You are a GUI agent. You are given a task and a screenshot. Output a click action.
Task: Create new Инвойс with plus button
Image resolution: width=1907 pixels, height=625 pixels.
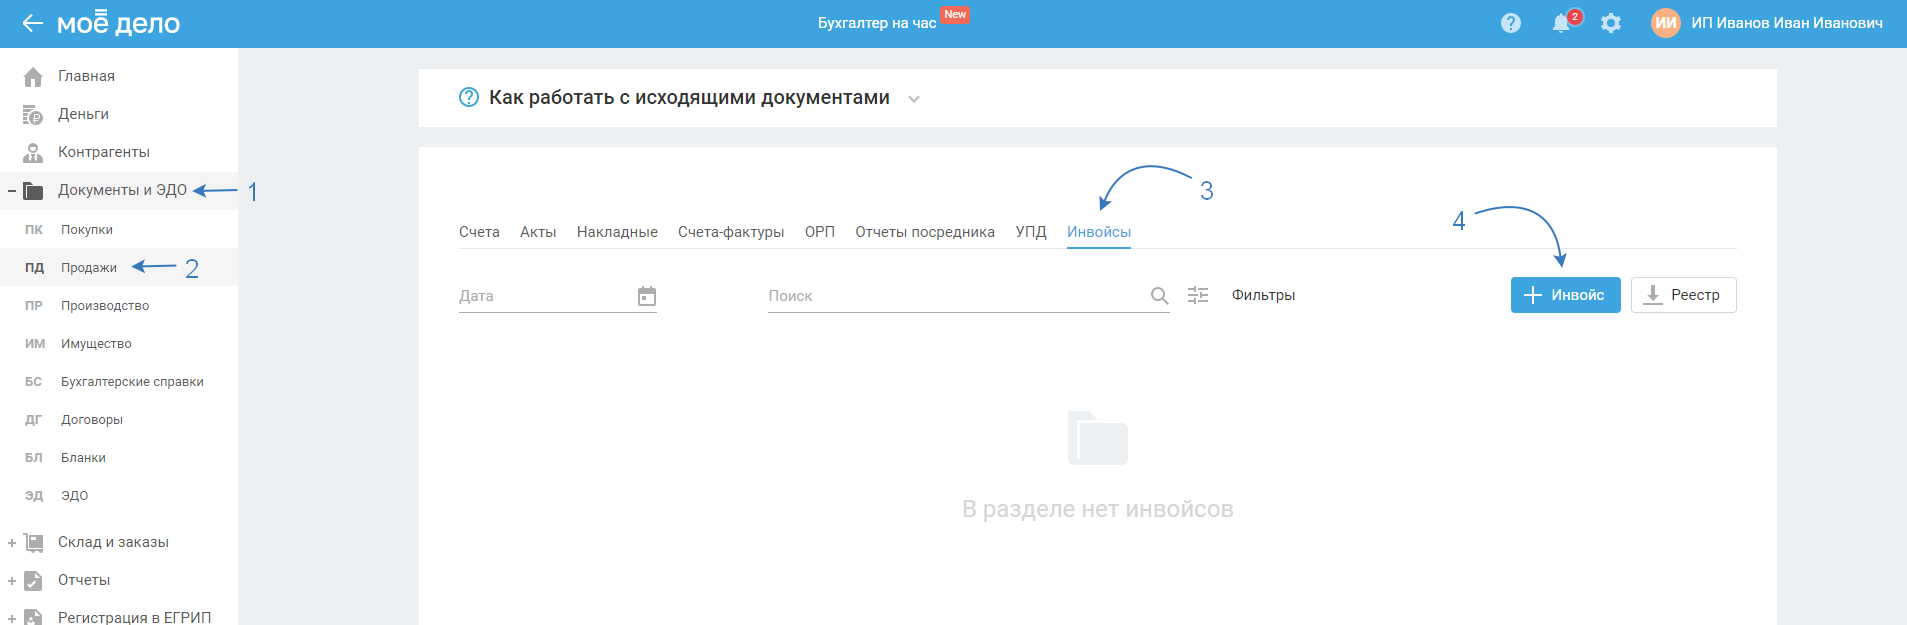pos(1566,295)
